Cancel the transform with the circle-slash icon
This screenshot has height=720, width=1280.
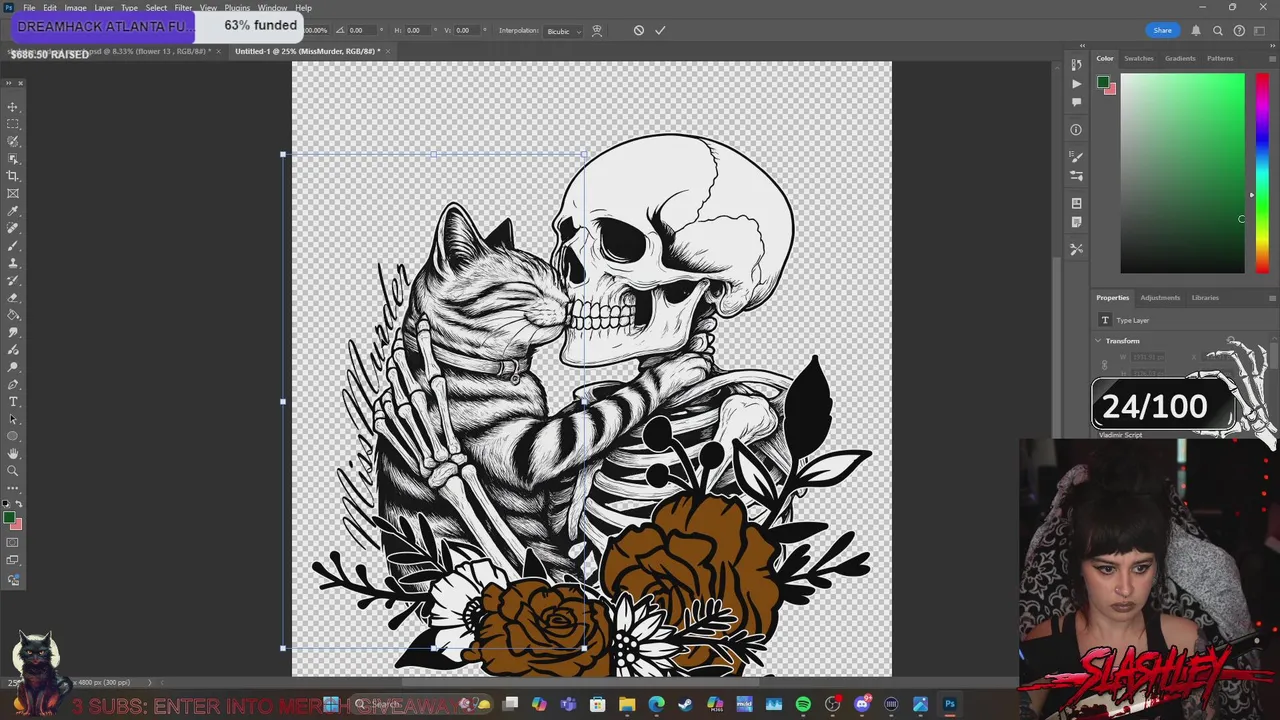(639, 30)
